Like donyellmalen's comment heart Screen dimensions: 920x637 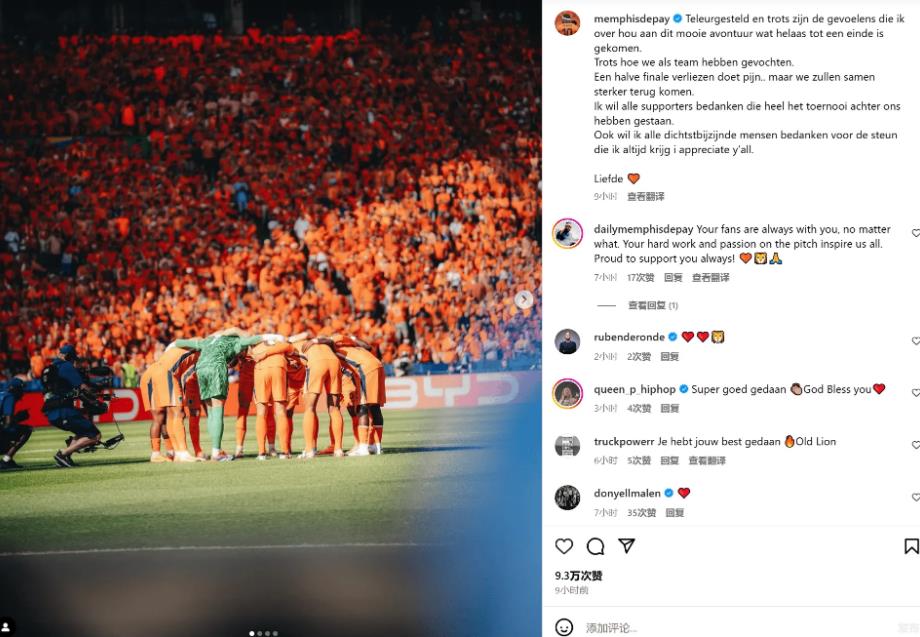(915, 497)
